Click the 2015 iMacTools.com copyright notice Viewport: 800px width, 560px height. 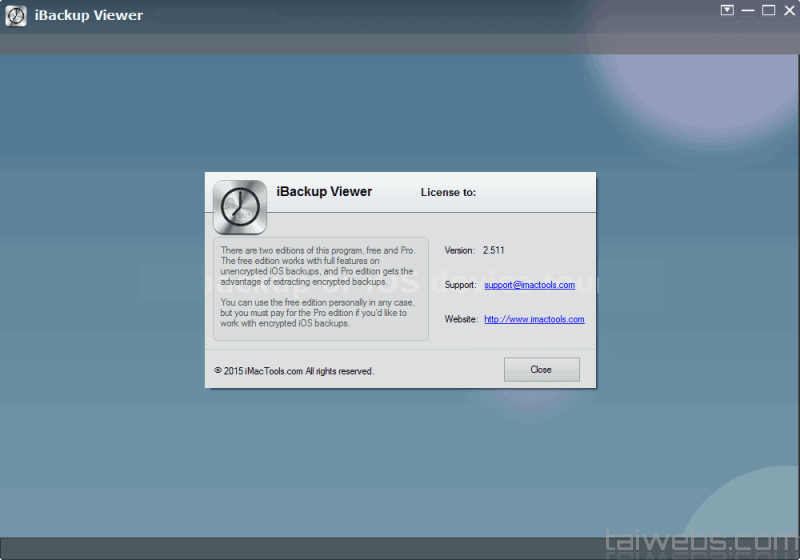pos(294,371)
